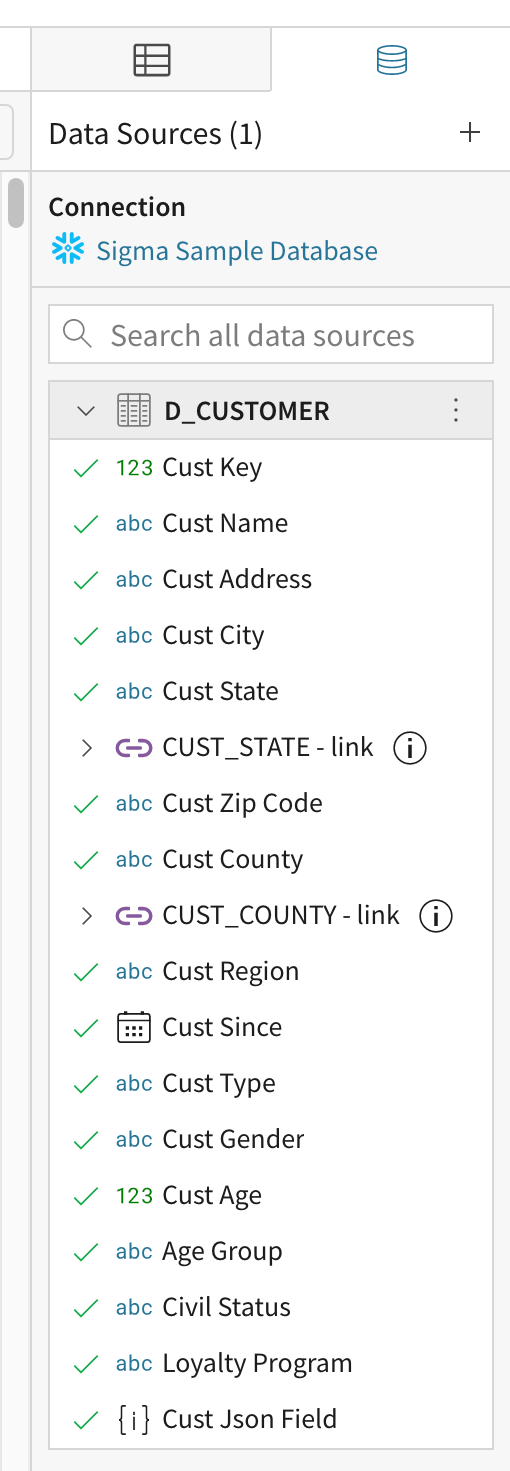This screenshot has height=1471, width=510.
Task: Click the Snowflake connection icon
Action: [x=67, y=250]
